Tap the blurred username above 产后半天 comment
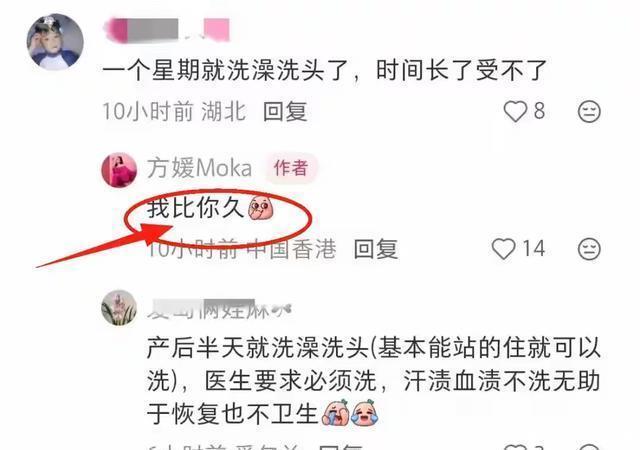The width and height of the screenshot is (640, 450). (219, 309)
